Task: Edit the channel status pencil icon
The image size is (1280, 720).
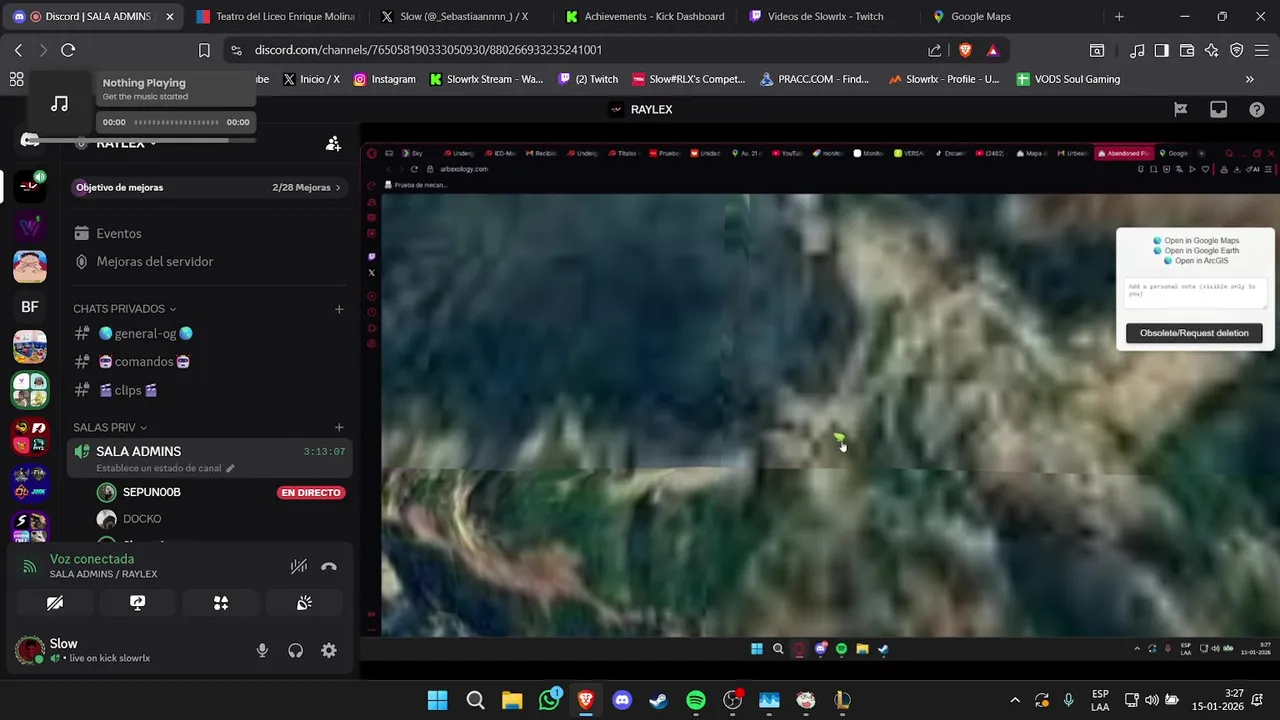Action: 230,468
